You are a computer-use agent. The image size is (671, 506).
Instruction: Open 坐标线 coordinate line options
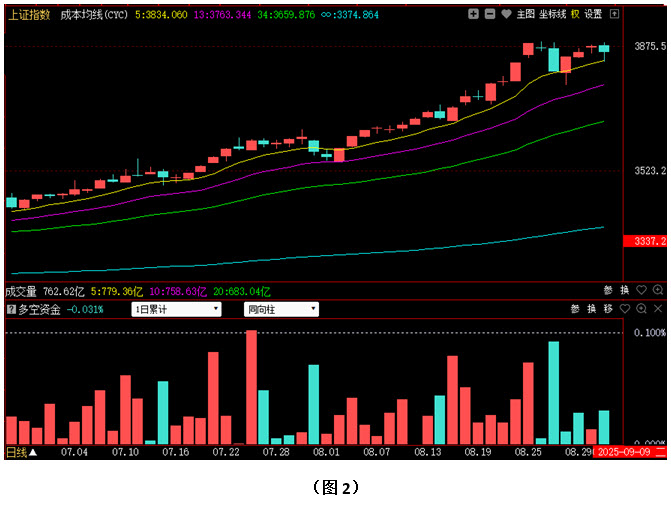pyautogui.click(x=552, y=14)
